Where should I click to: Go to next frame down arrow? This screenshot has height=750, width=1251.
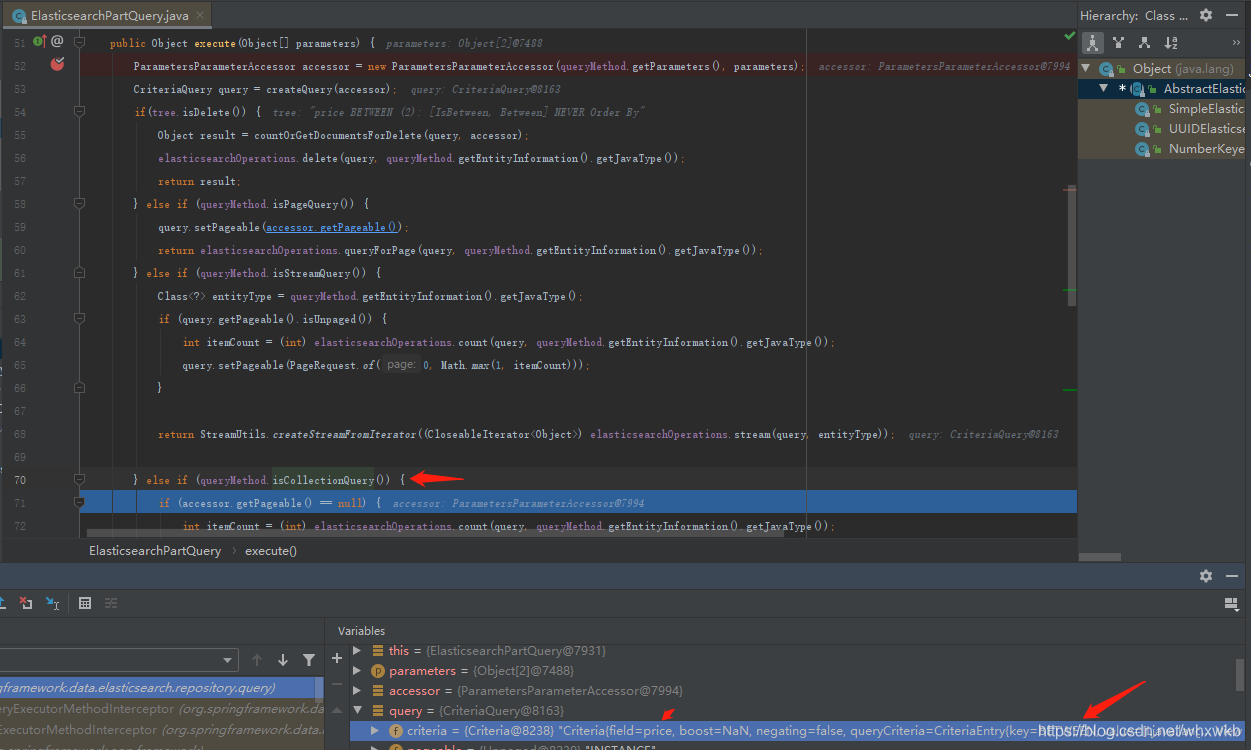(x=283, y=660)
